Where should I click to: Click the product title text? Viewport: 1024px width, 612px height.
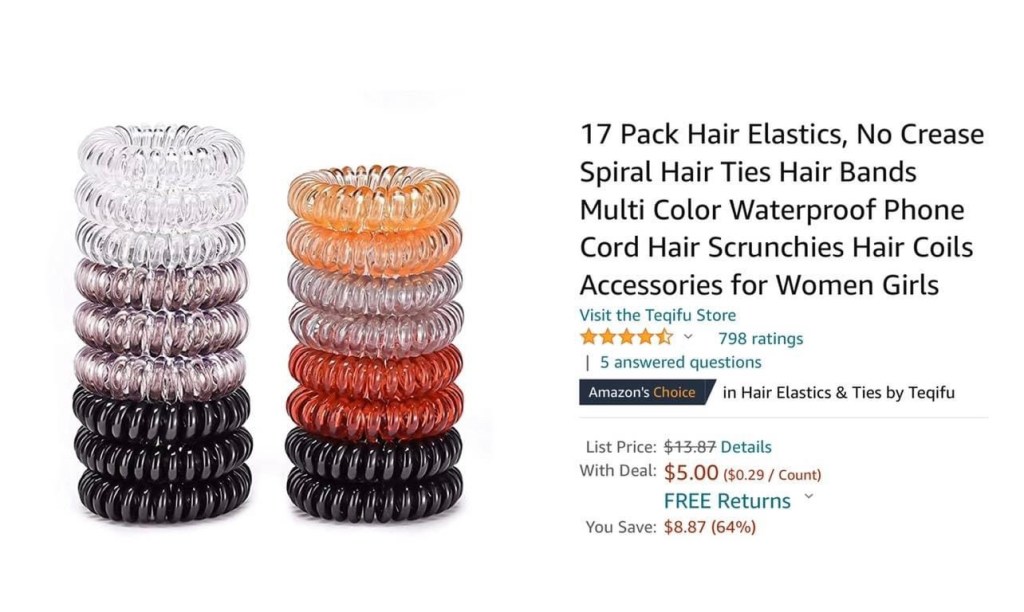[x=782, y=209]
